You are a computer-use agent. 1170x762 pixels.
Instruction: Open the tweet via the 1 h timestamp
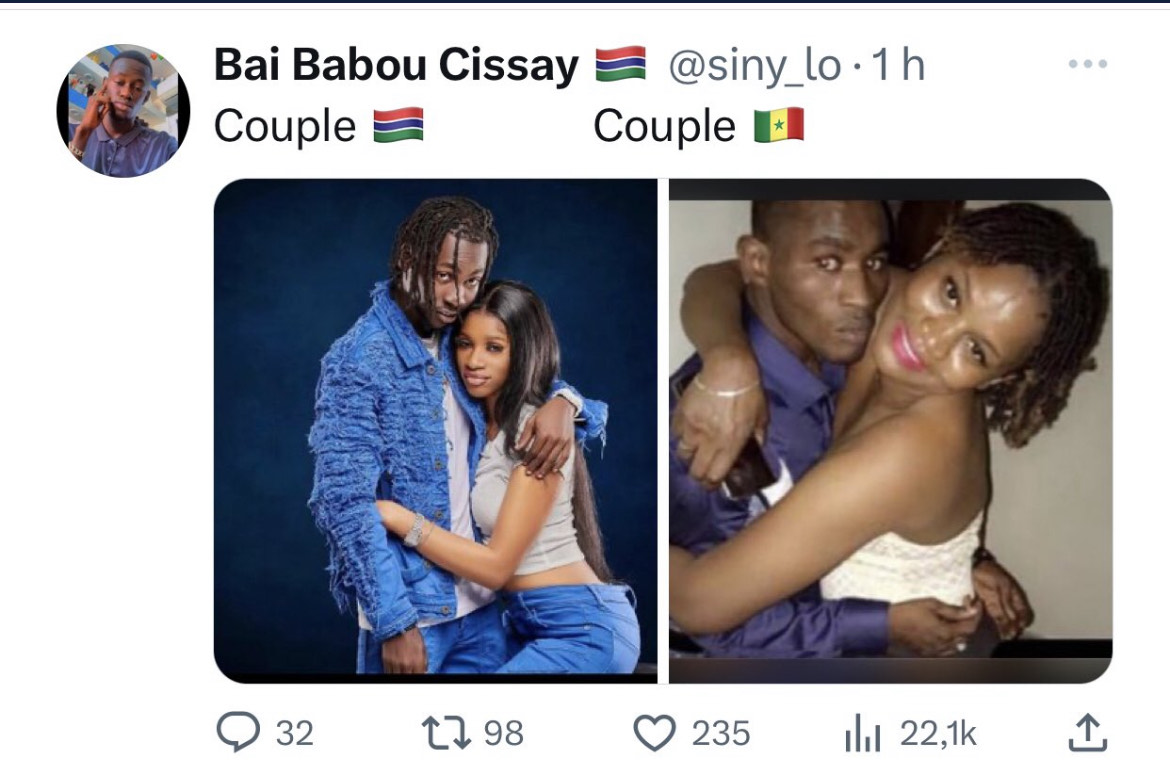(898, 65)
